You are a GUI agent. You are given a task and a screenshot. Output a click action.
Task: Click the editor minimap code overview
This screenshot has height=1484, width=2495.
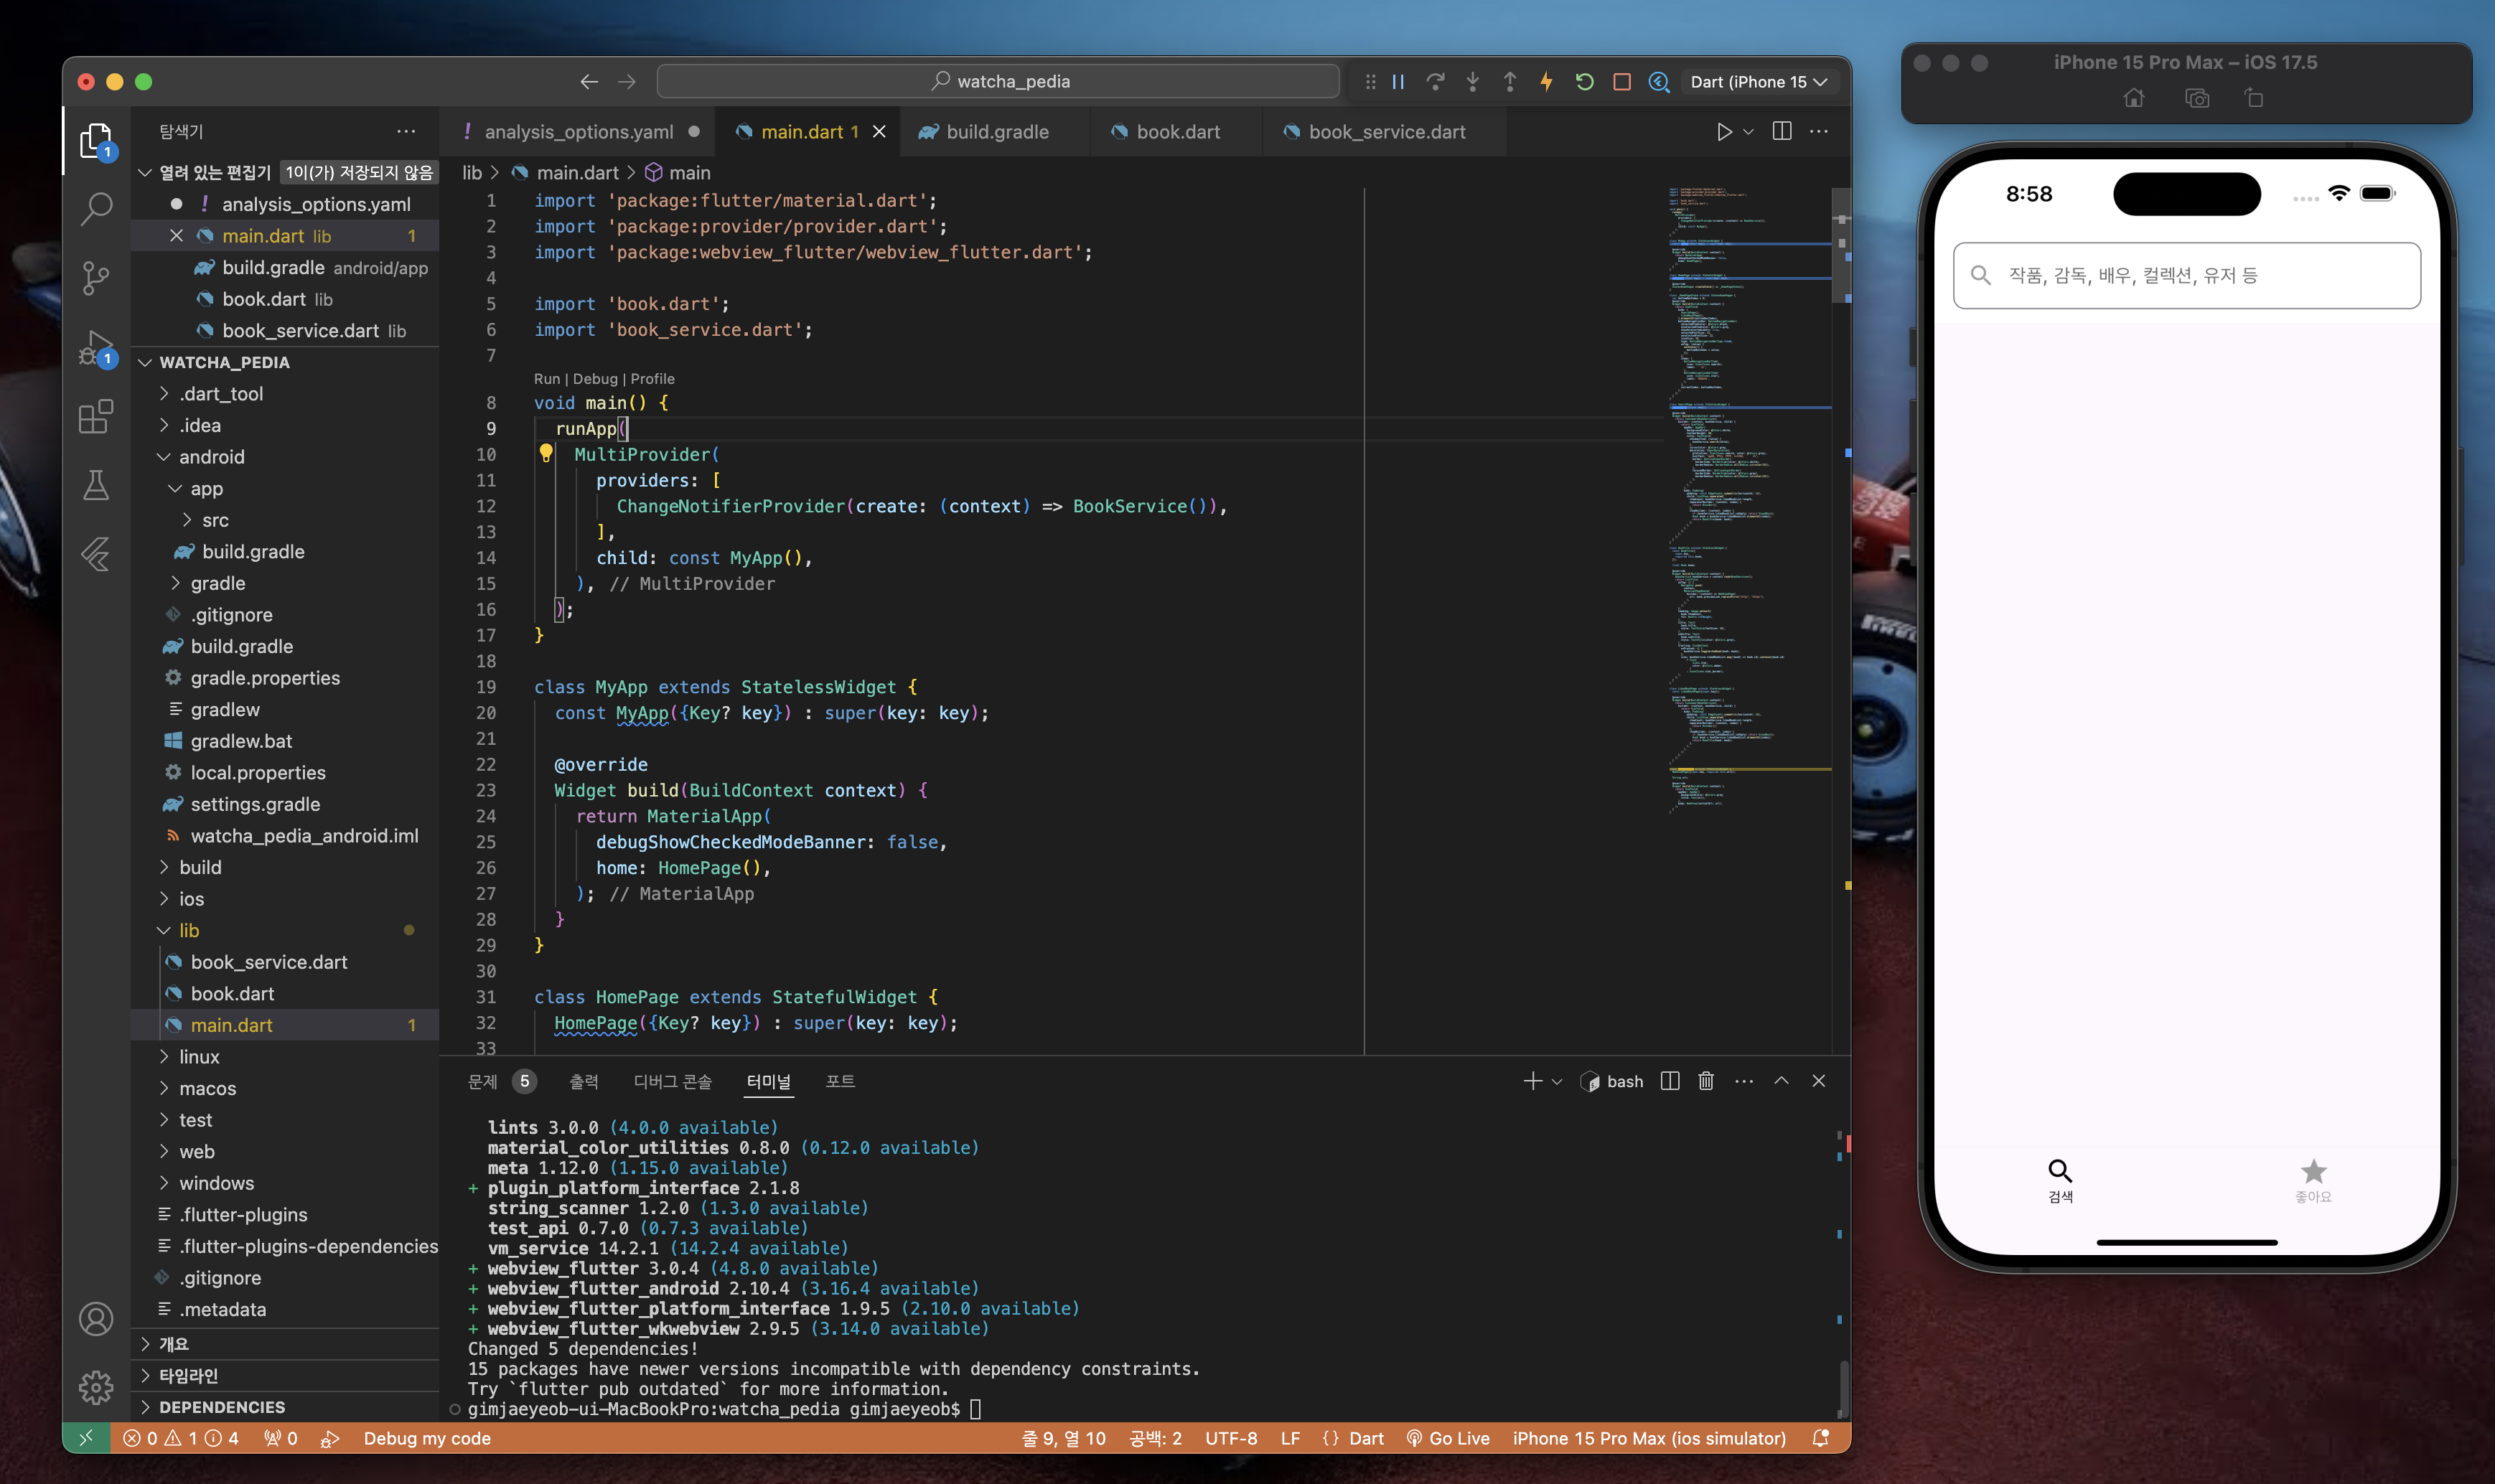(1749, 500)
